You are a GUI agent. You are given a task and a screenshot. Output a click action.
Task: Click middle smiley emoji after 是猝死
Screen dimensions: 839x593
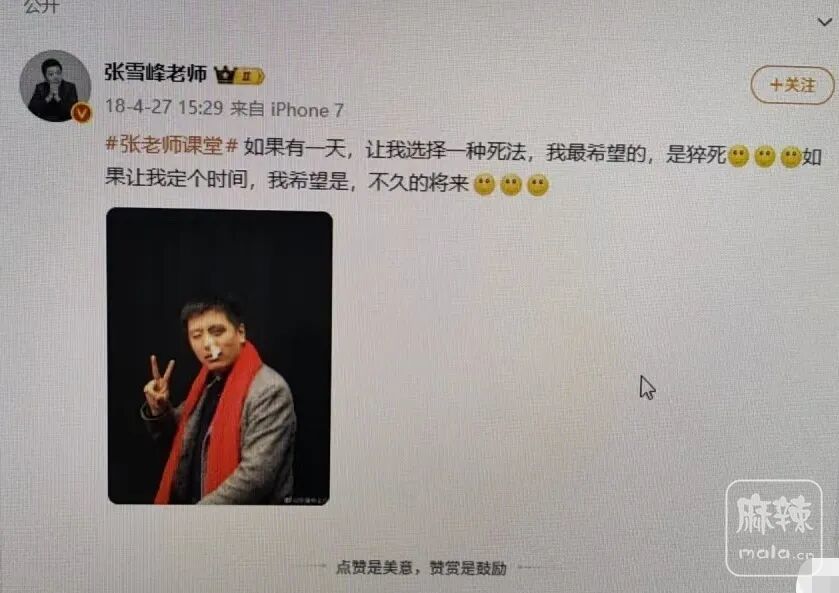tap(765, 157)
